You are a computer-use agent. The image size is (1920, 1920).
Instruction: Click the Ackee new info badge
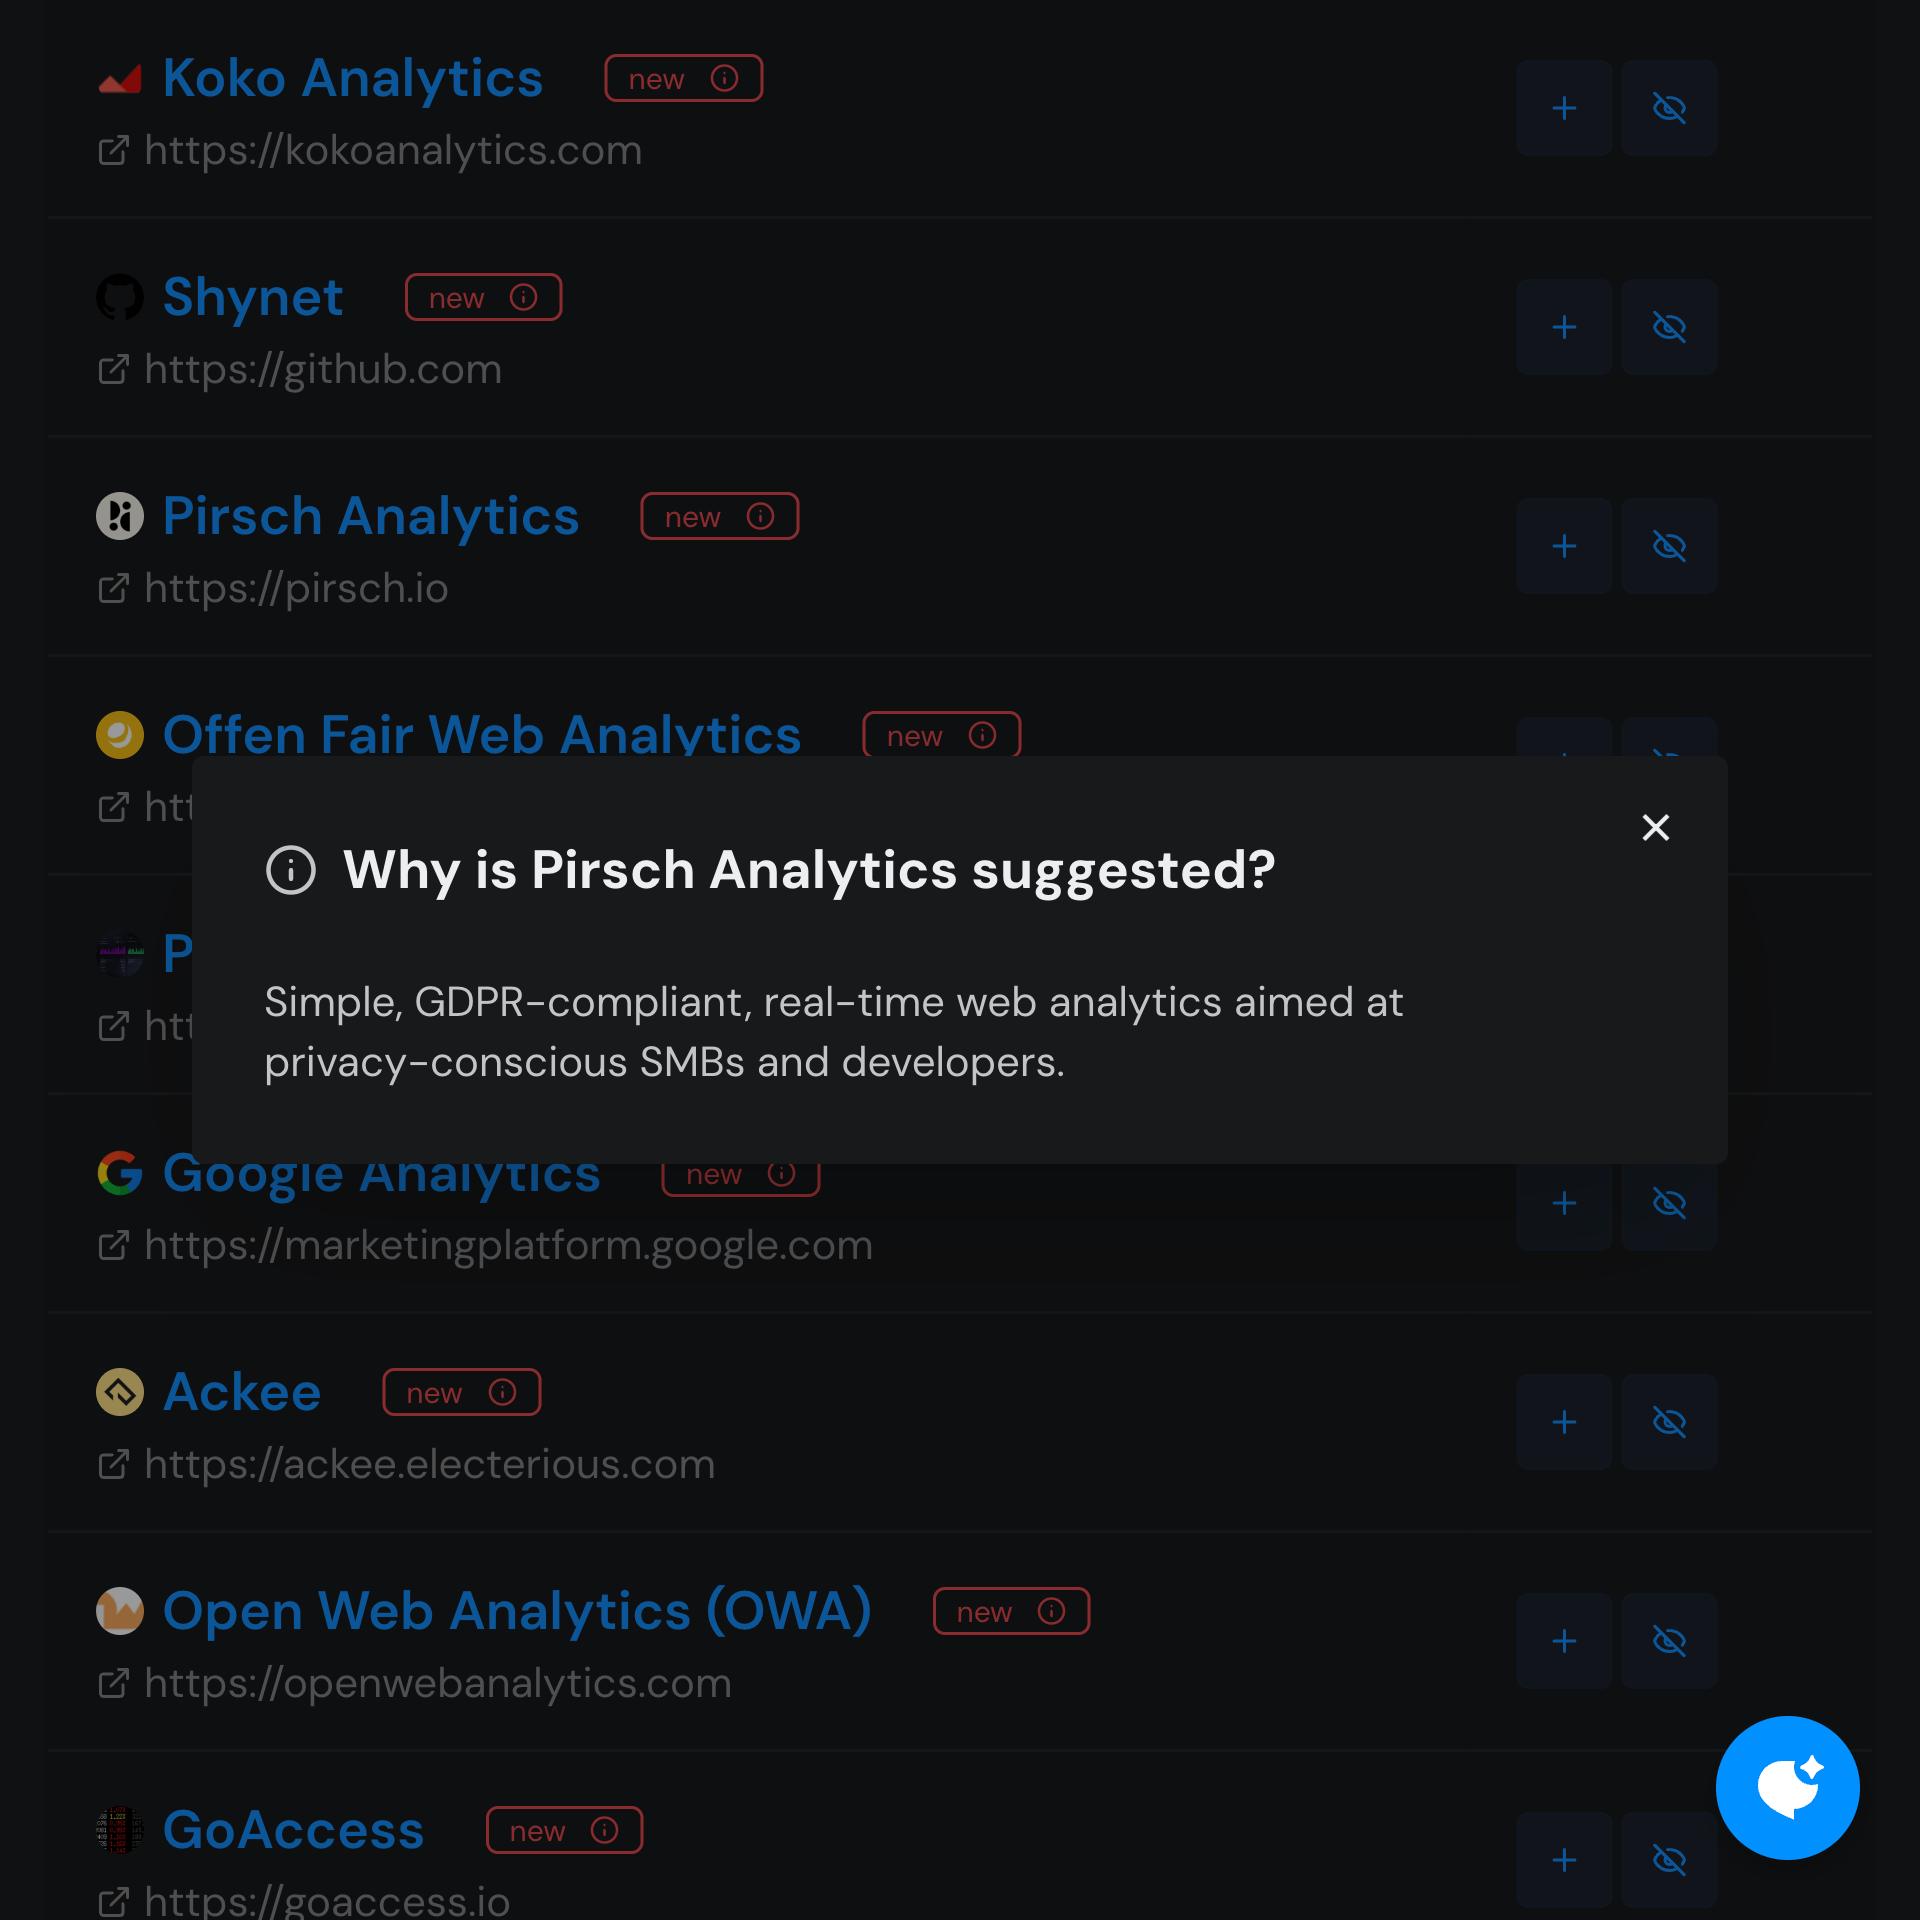click(461, 1392)
